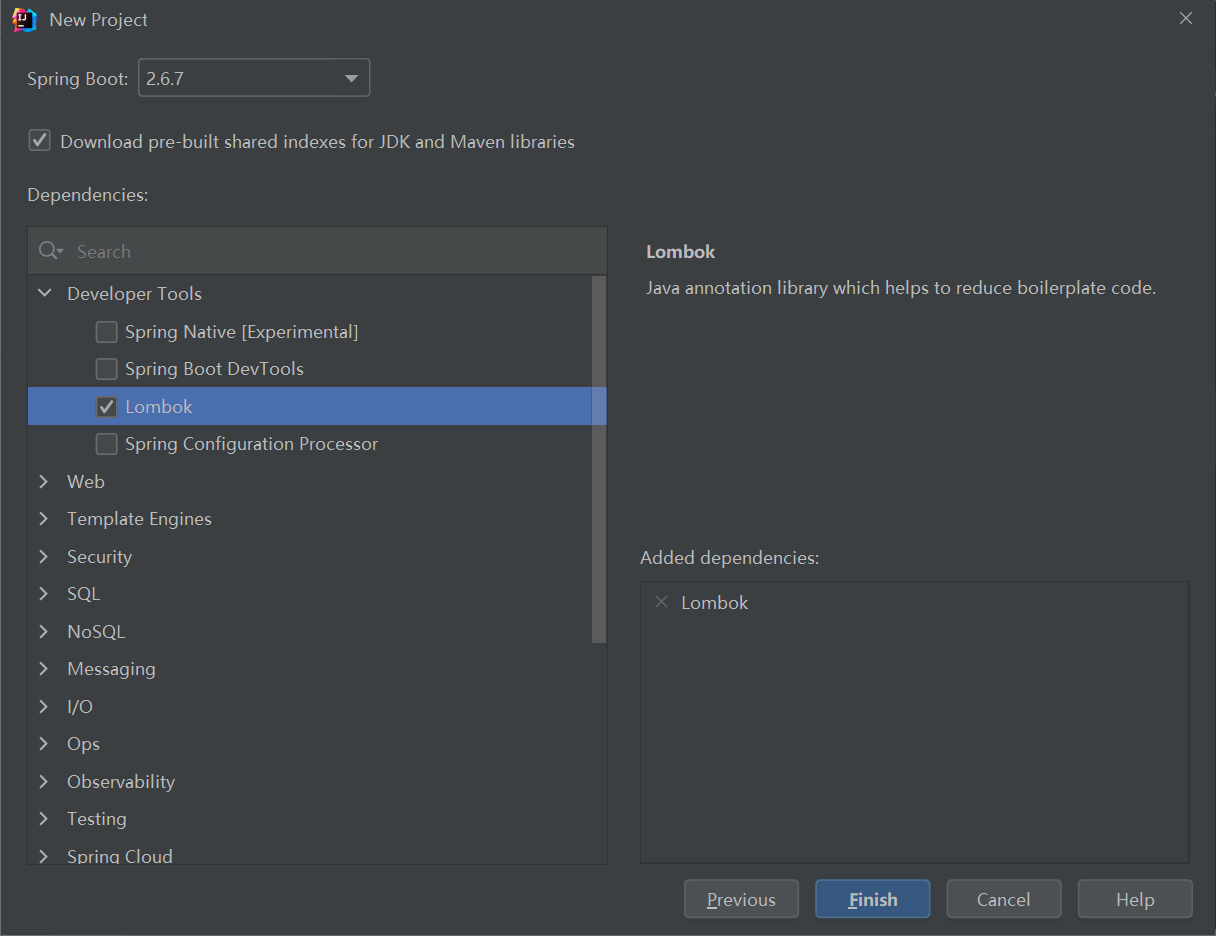Uncheck the Lombok checkbox
The width and height of the screenshot is (1216, 936).
coord(106,406)
